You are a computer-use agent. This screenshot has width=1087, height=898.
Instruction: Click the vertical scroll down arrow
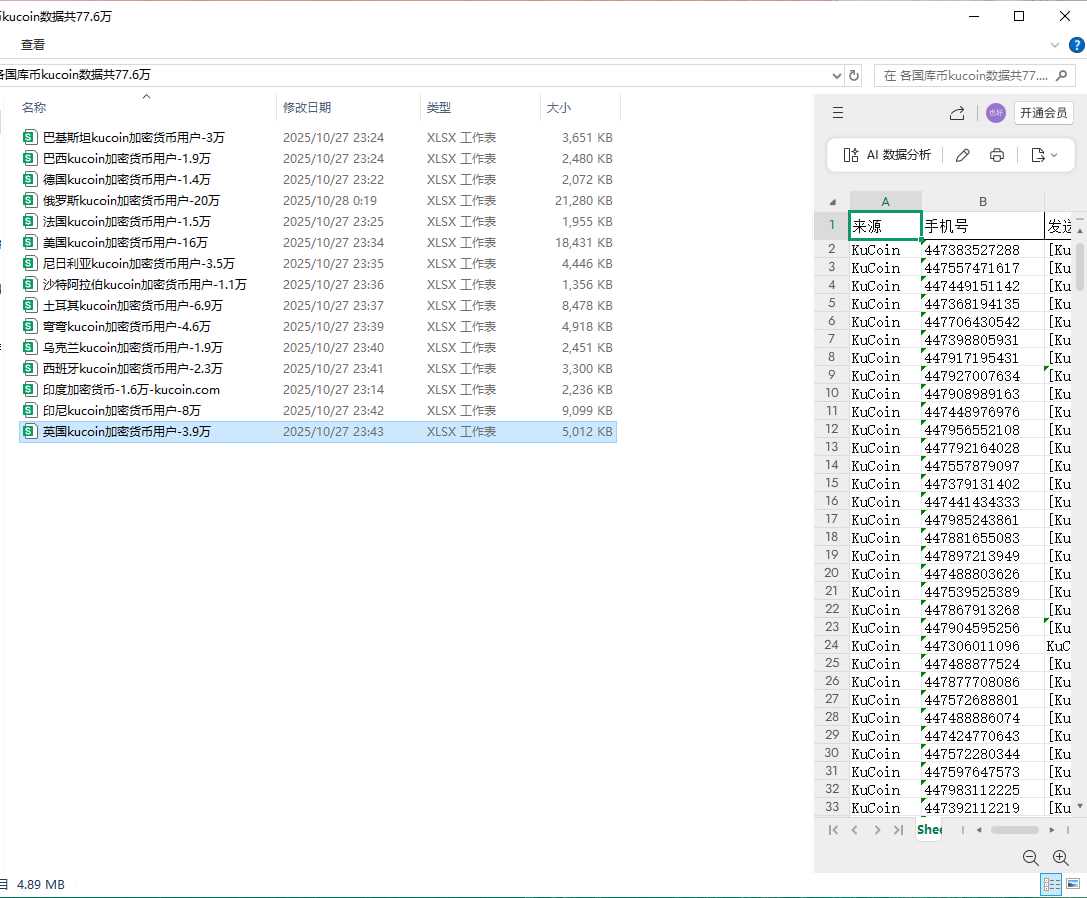[1080, 806]
